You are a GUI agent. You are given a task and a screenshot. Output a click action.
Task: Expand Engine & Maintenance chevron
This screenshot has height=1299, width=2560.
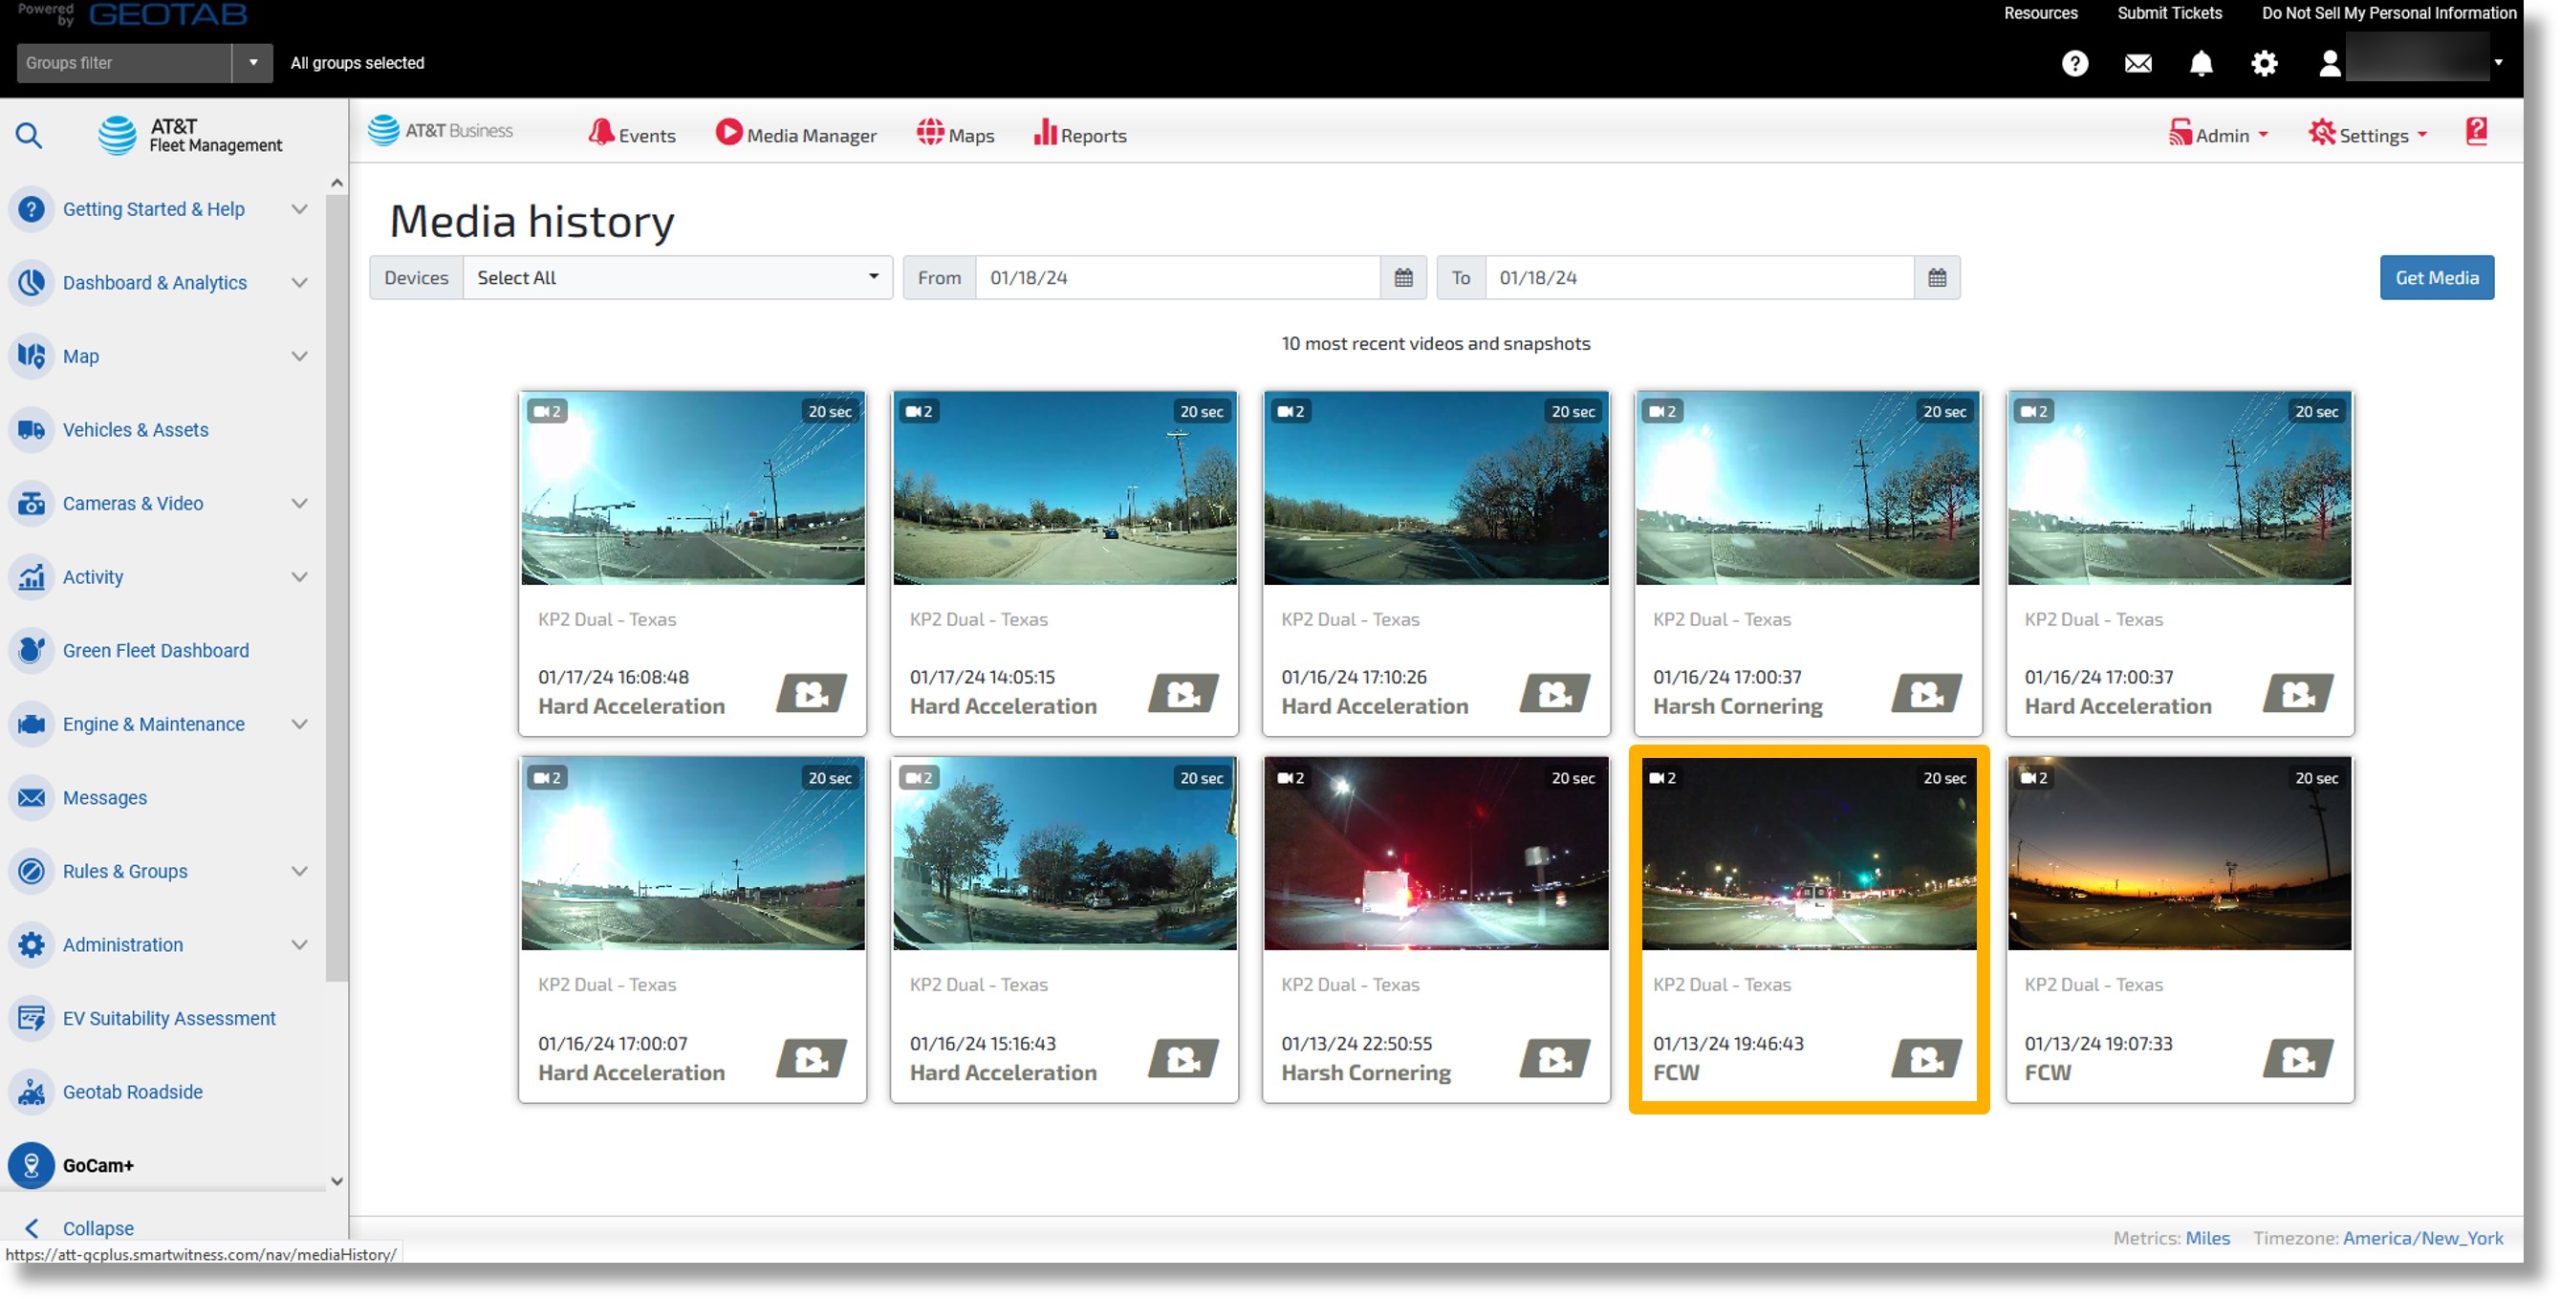(299, 724)
